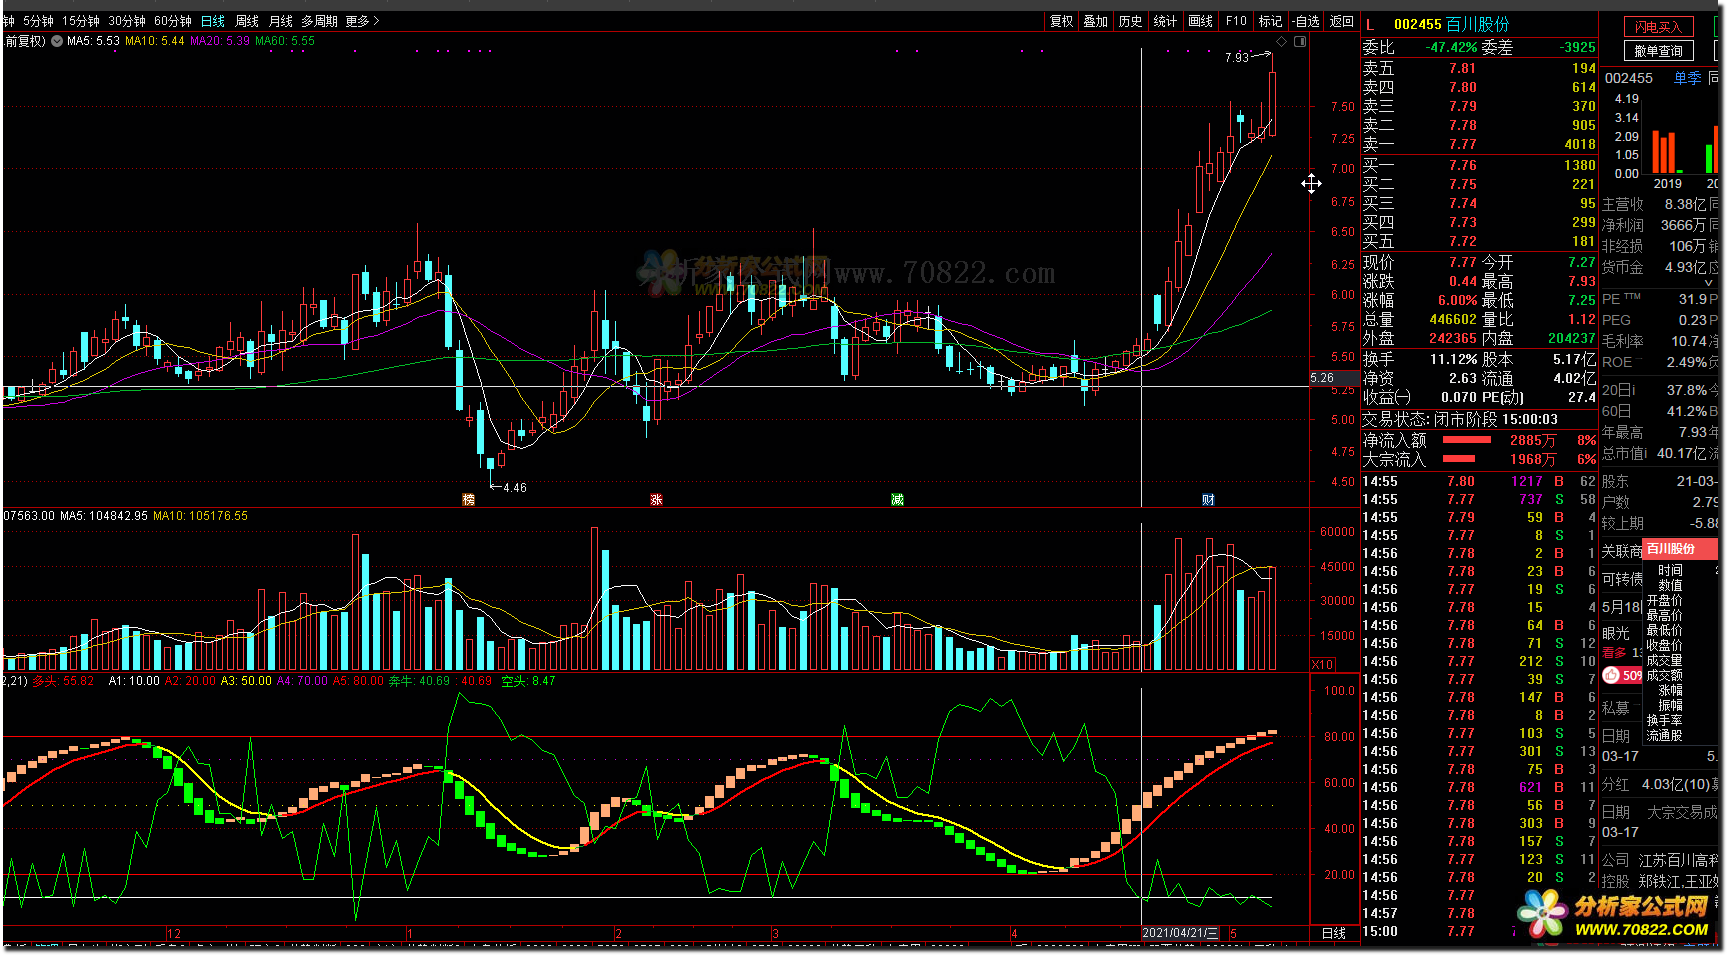
Task: Click the 减 marker on the chart
Action: pos(897,499)
